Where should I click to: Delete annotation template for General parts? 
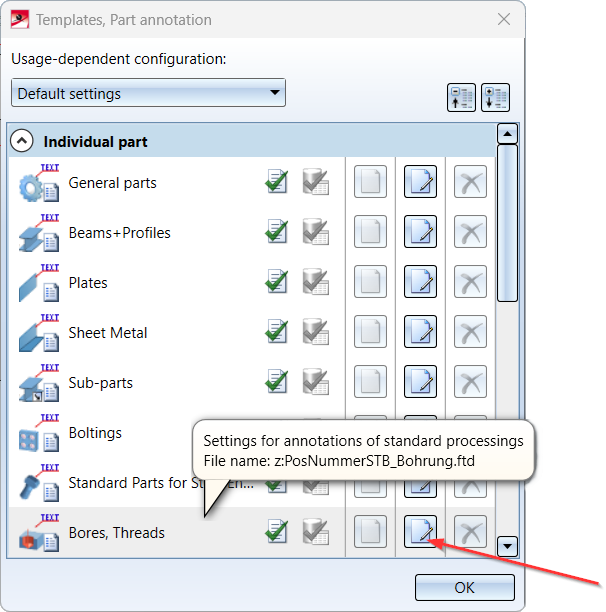tap(470, 181)
